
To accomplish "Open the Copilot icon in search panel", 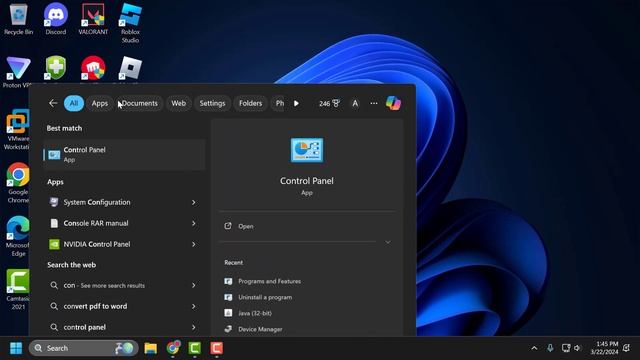I will coord(393,103).
